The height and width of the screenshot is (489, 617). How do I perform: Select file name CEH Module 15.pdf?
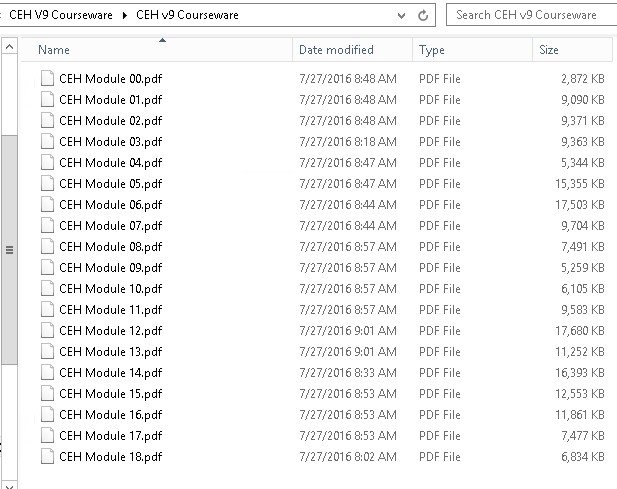[x=111, y=394]
